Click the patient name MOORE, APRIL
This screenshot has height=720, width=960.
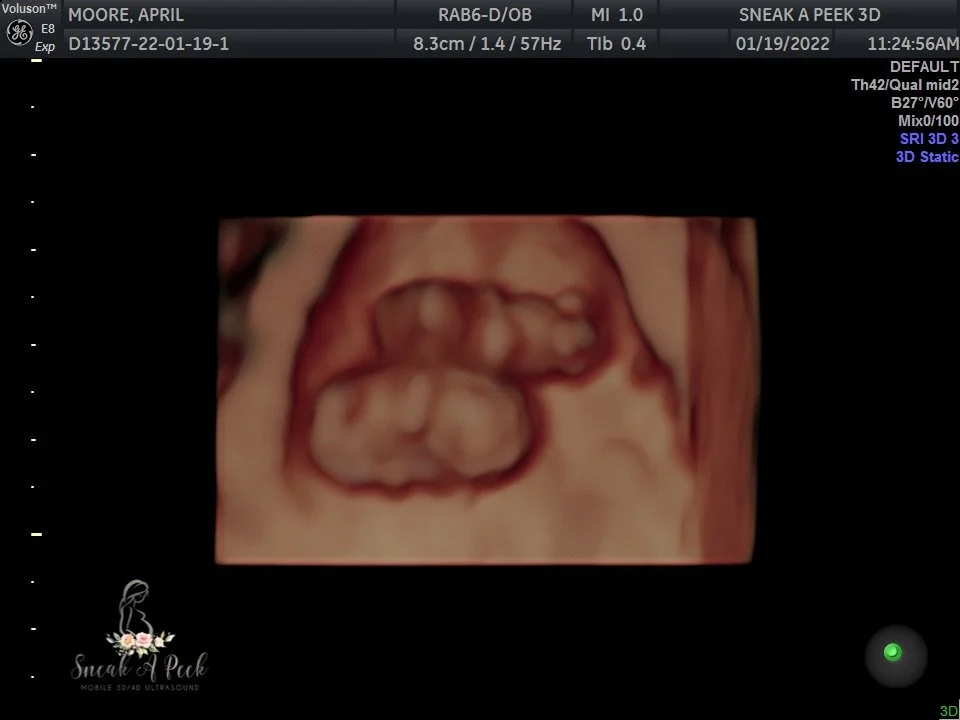coord(126,15)
